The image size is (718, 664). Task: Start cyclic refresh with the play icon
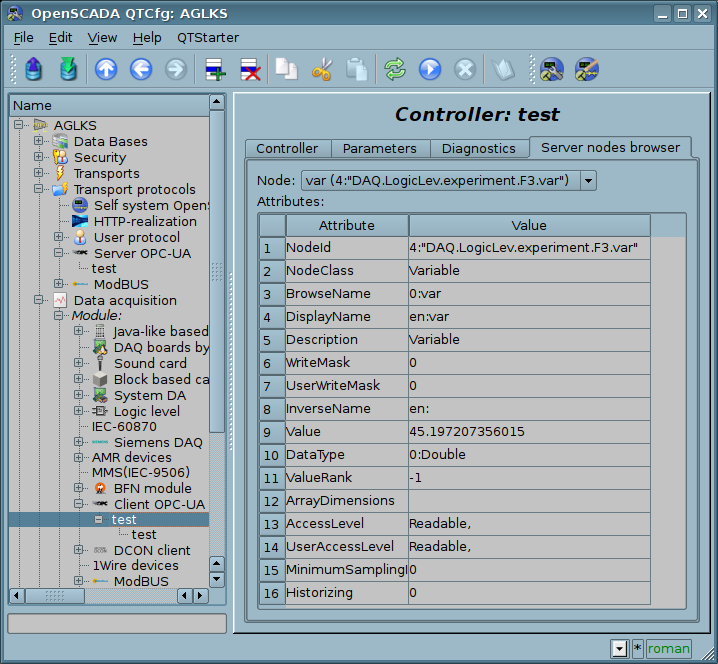point(430,70)
